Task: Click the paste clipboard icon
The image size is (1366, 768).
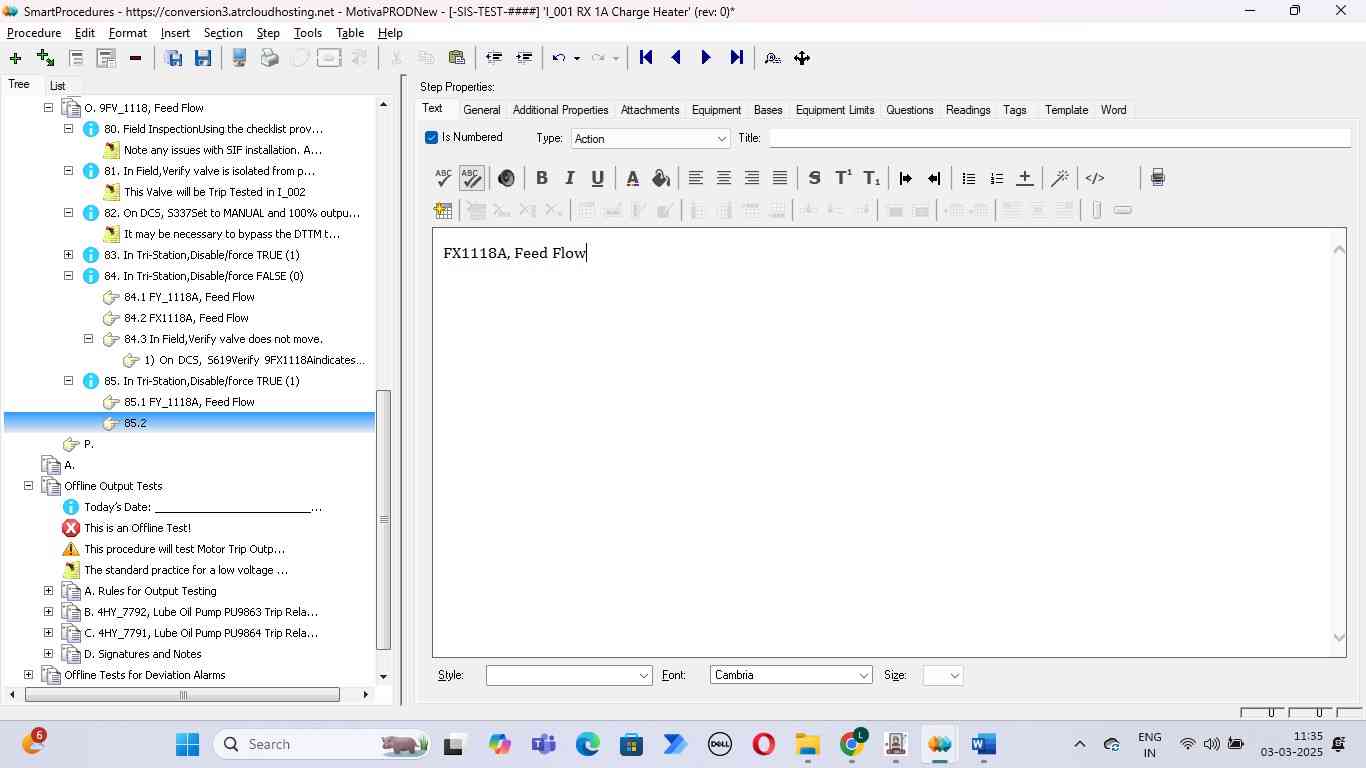Action: (457, 58)
